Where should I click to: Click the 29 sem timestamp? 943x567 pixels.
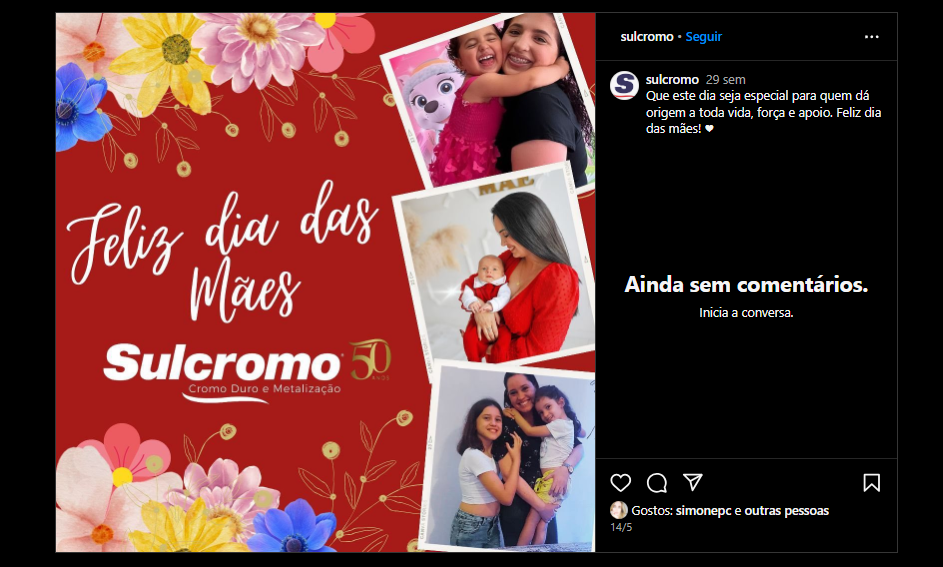[x=725, y=79]
